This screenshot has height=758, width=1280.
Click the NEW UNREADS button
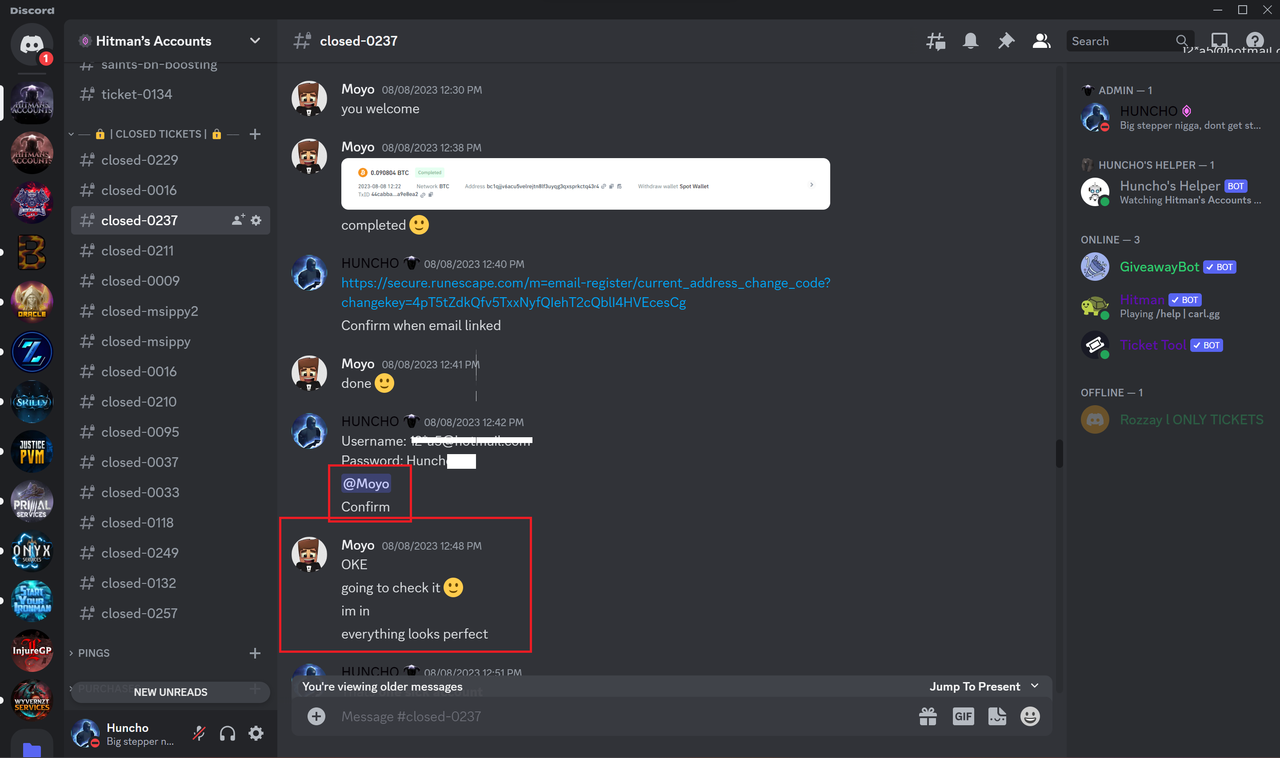pyautogui.click(x=170, y=692)
